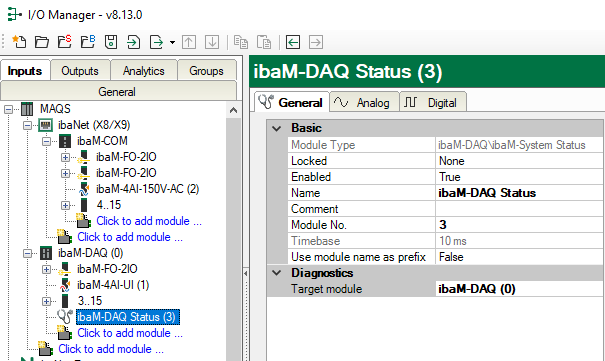Switch to the Outputs tab

point(80,71)
